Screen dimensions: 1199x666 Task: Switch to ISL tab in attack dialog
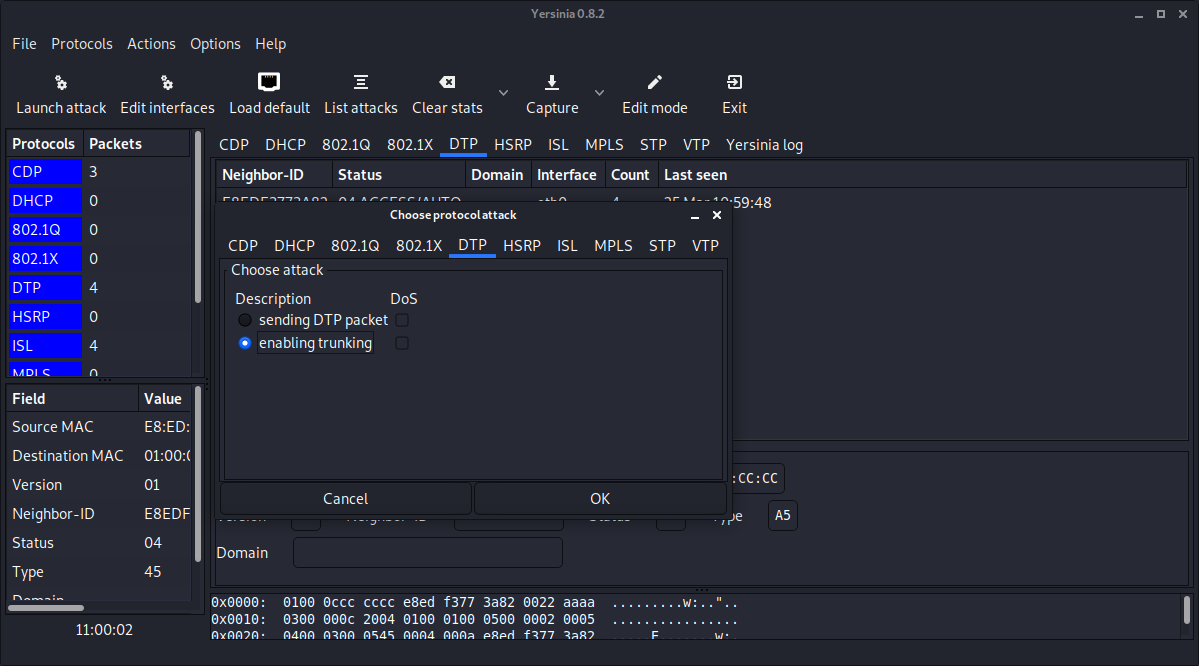click(567, 245)
